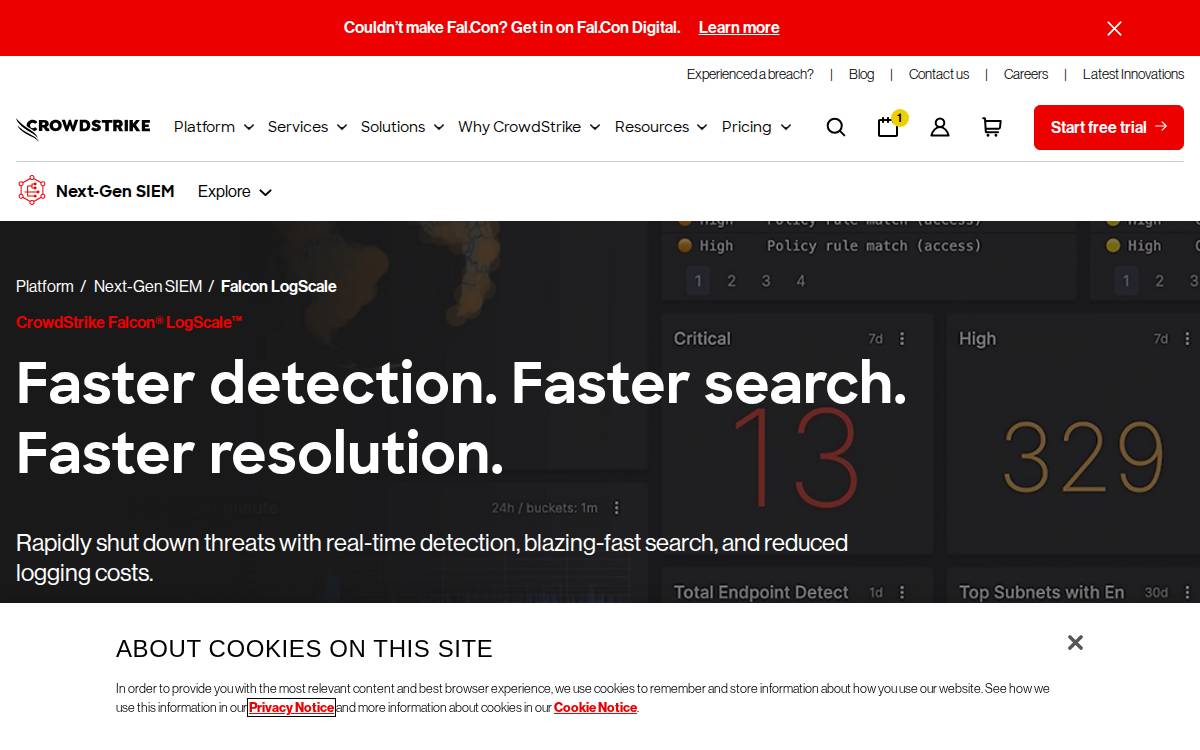This screenshot has height=750, width=1200.
Task: Click the About Cookies on This Site heading
Action: coord(304,649)
